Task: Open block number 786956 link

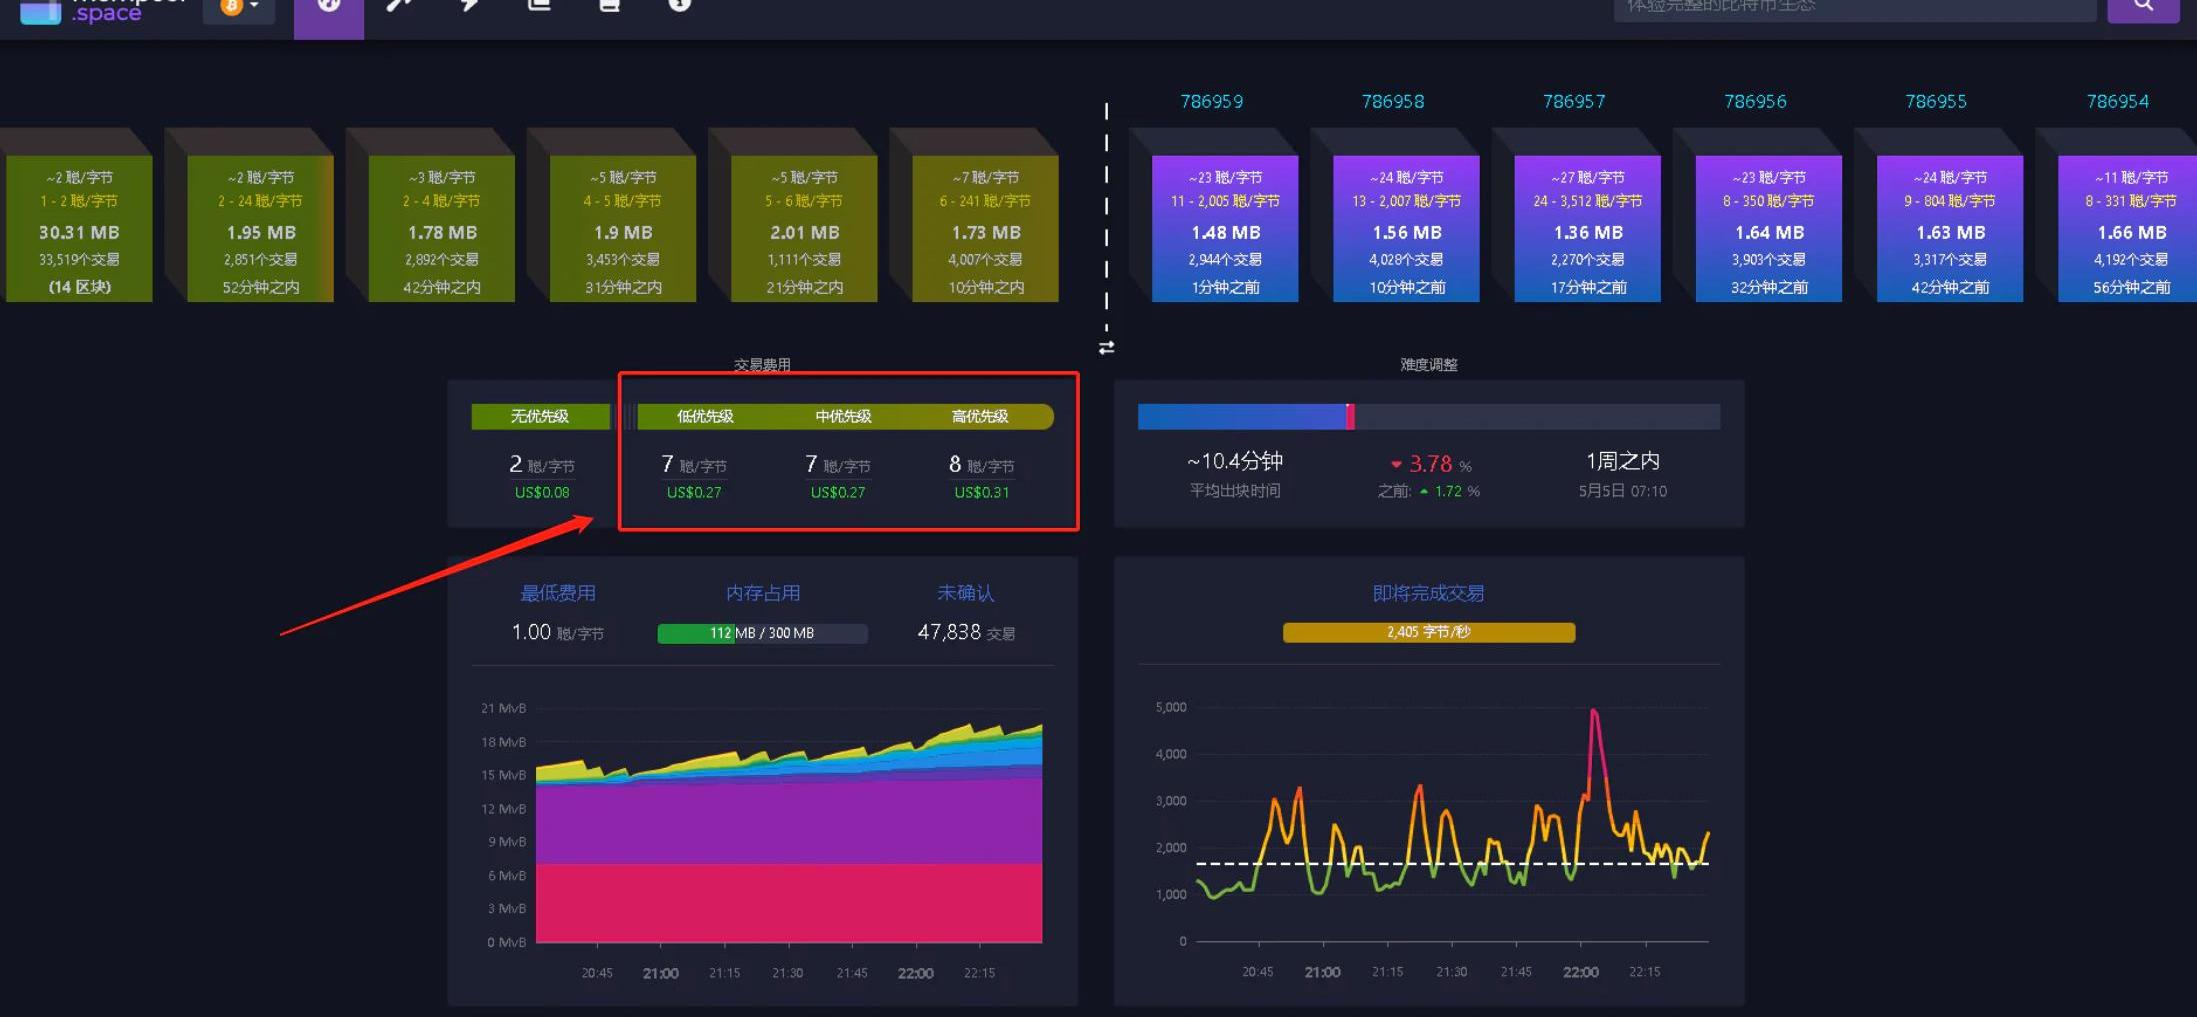Action: click(1755, 102)
